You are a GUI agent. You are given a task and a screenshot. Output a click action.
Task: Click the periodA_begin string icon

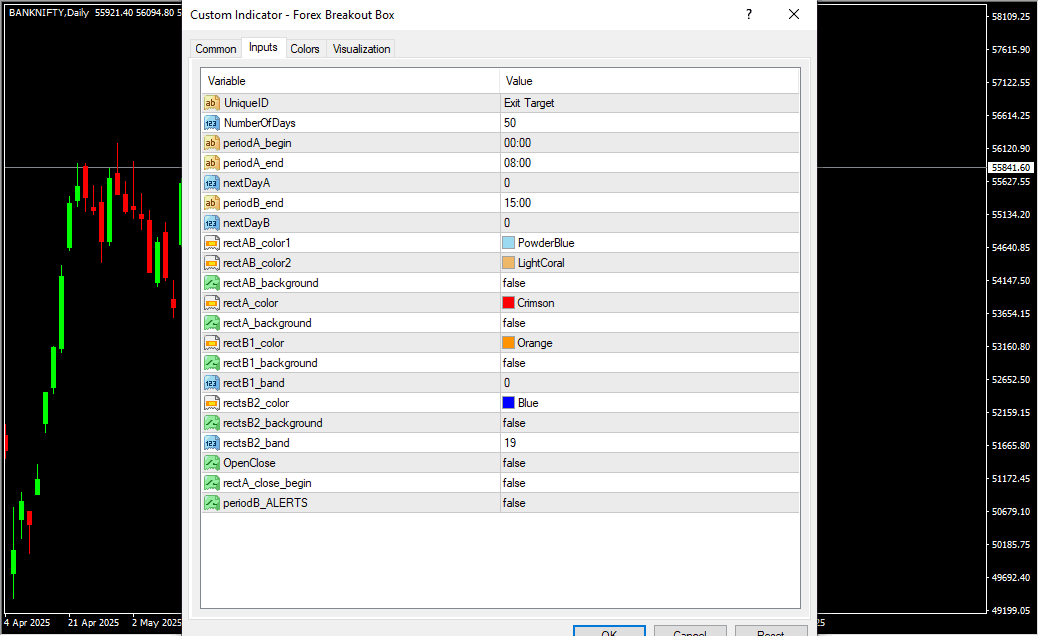click(212, 143)
